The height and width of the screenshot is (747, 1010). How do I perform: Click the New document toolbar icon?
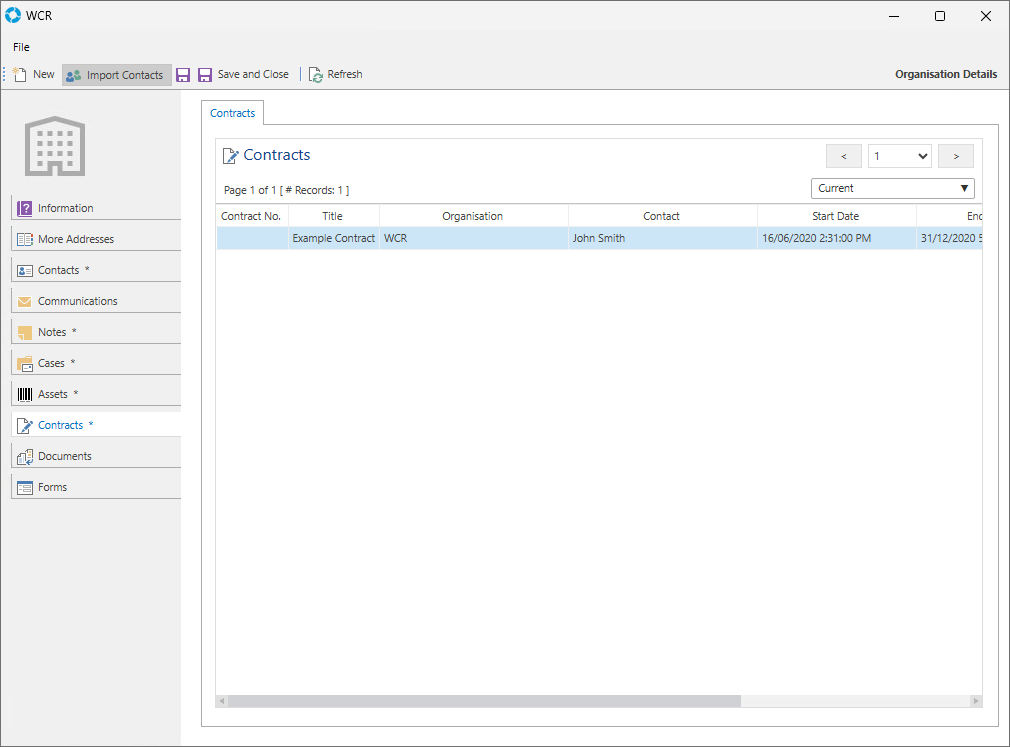click(20, 75)
